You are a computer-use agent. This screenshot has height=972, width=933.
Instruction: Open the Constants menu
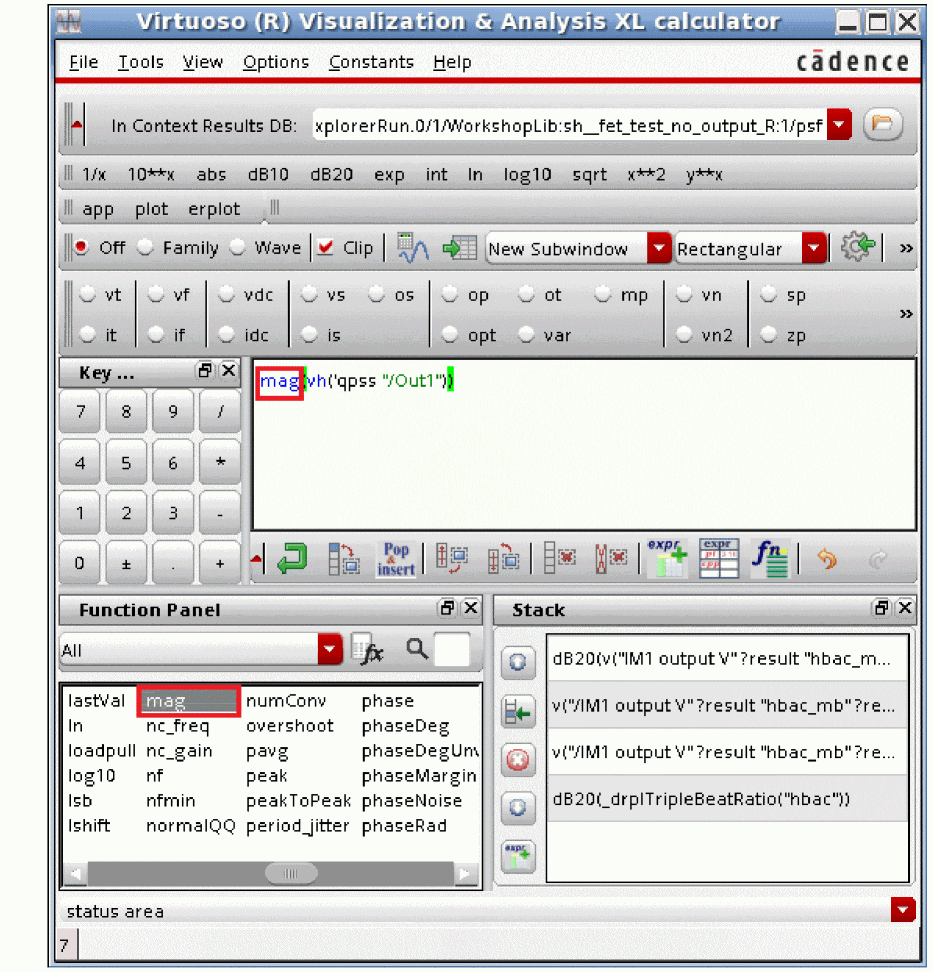pyautogui.click(x=371, y=62)
